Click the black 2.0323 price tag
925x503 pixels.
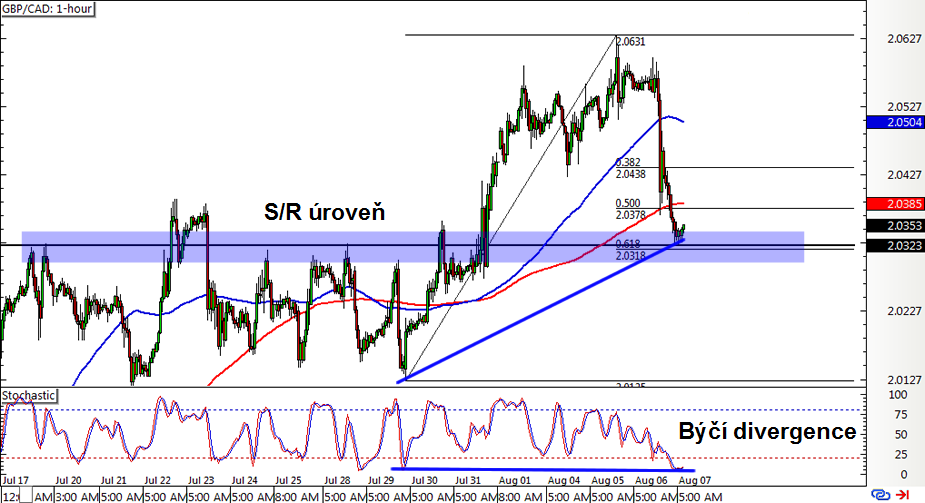tap(895, 245)
